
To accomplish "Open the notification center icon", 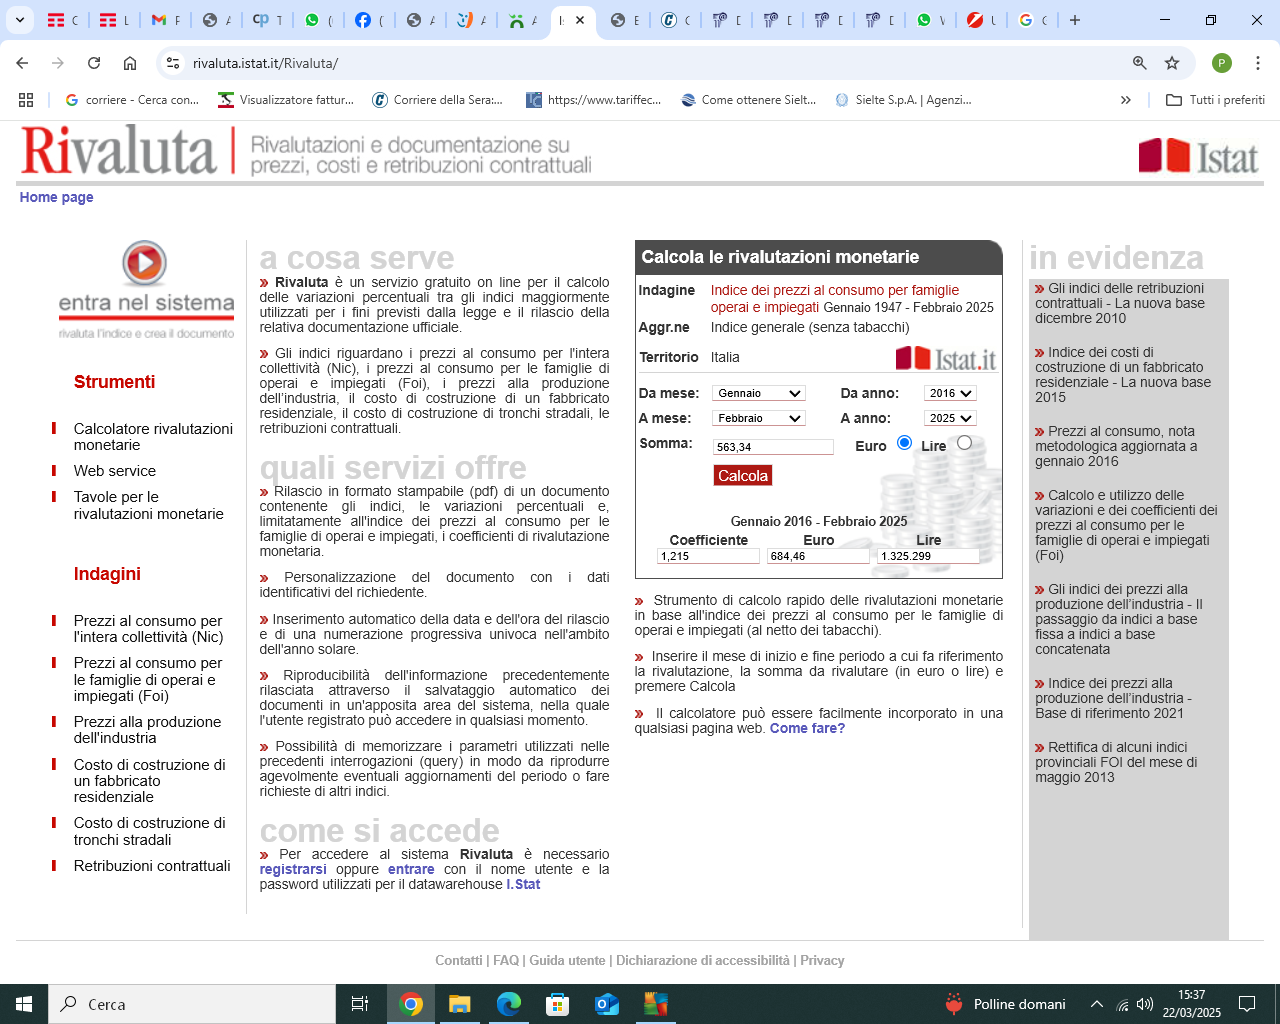I will pos(1247,1004).
